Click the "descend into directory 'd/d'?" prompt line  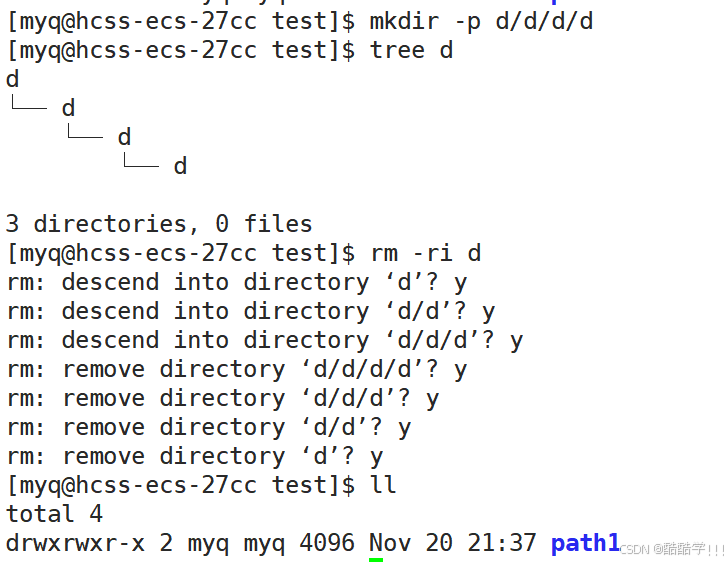click(251, 312)
